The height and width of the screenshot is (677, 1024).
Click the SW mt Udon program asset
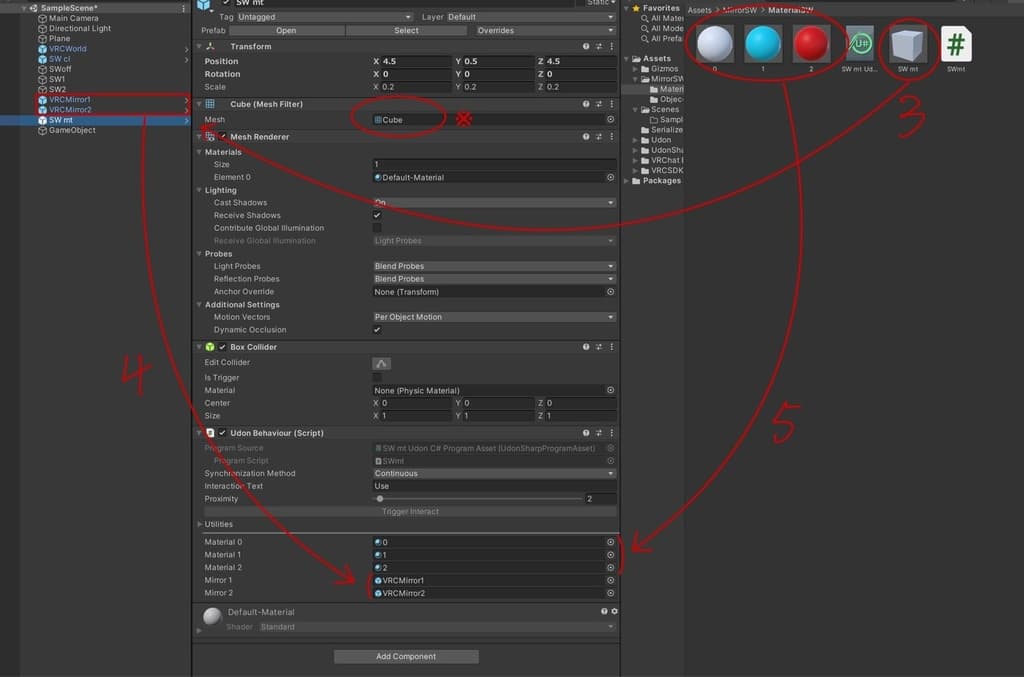(x=860, y=45)
